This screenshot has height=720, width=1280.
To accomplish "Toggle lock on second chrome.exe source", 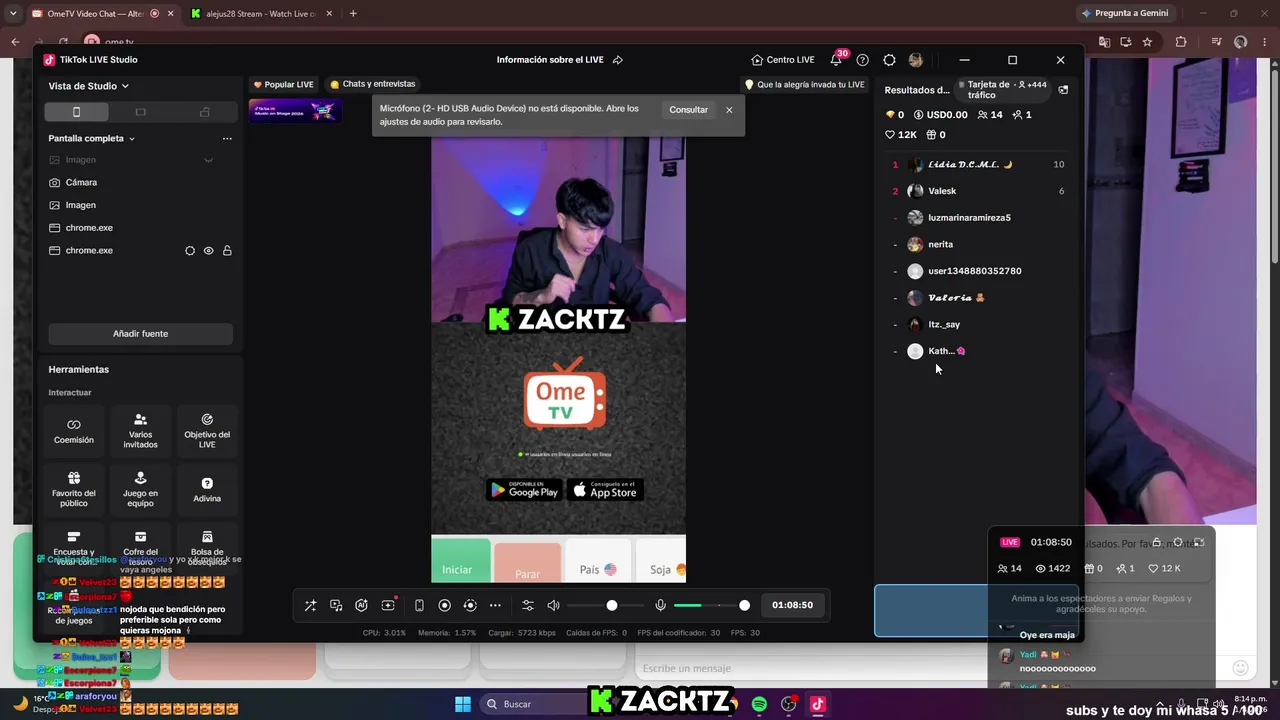I will tap(227, 251).
